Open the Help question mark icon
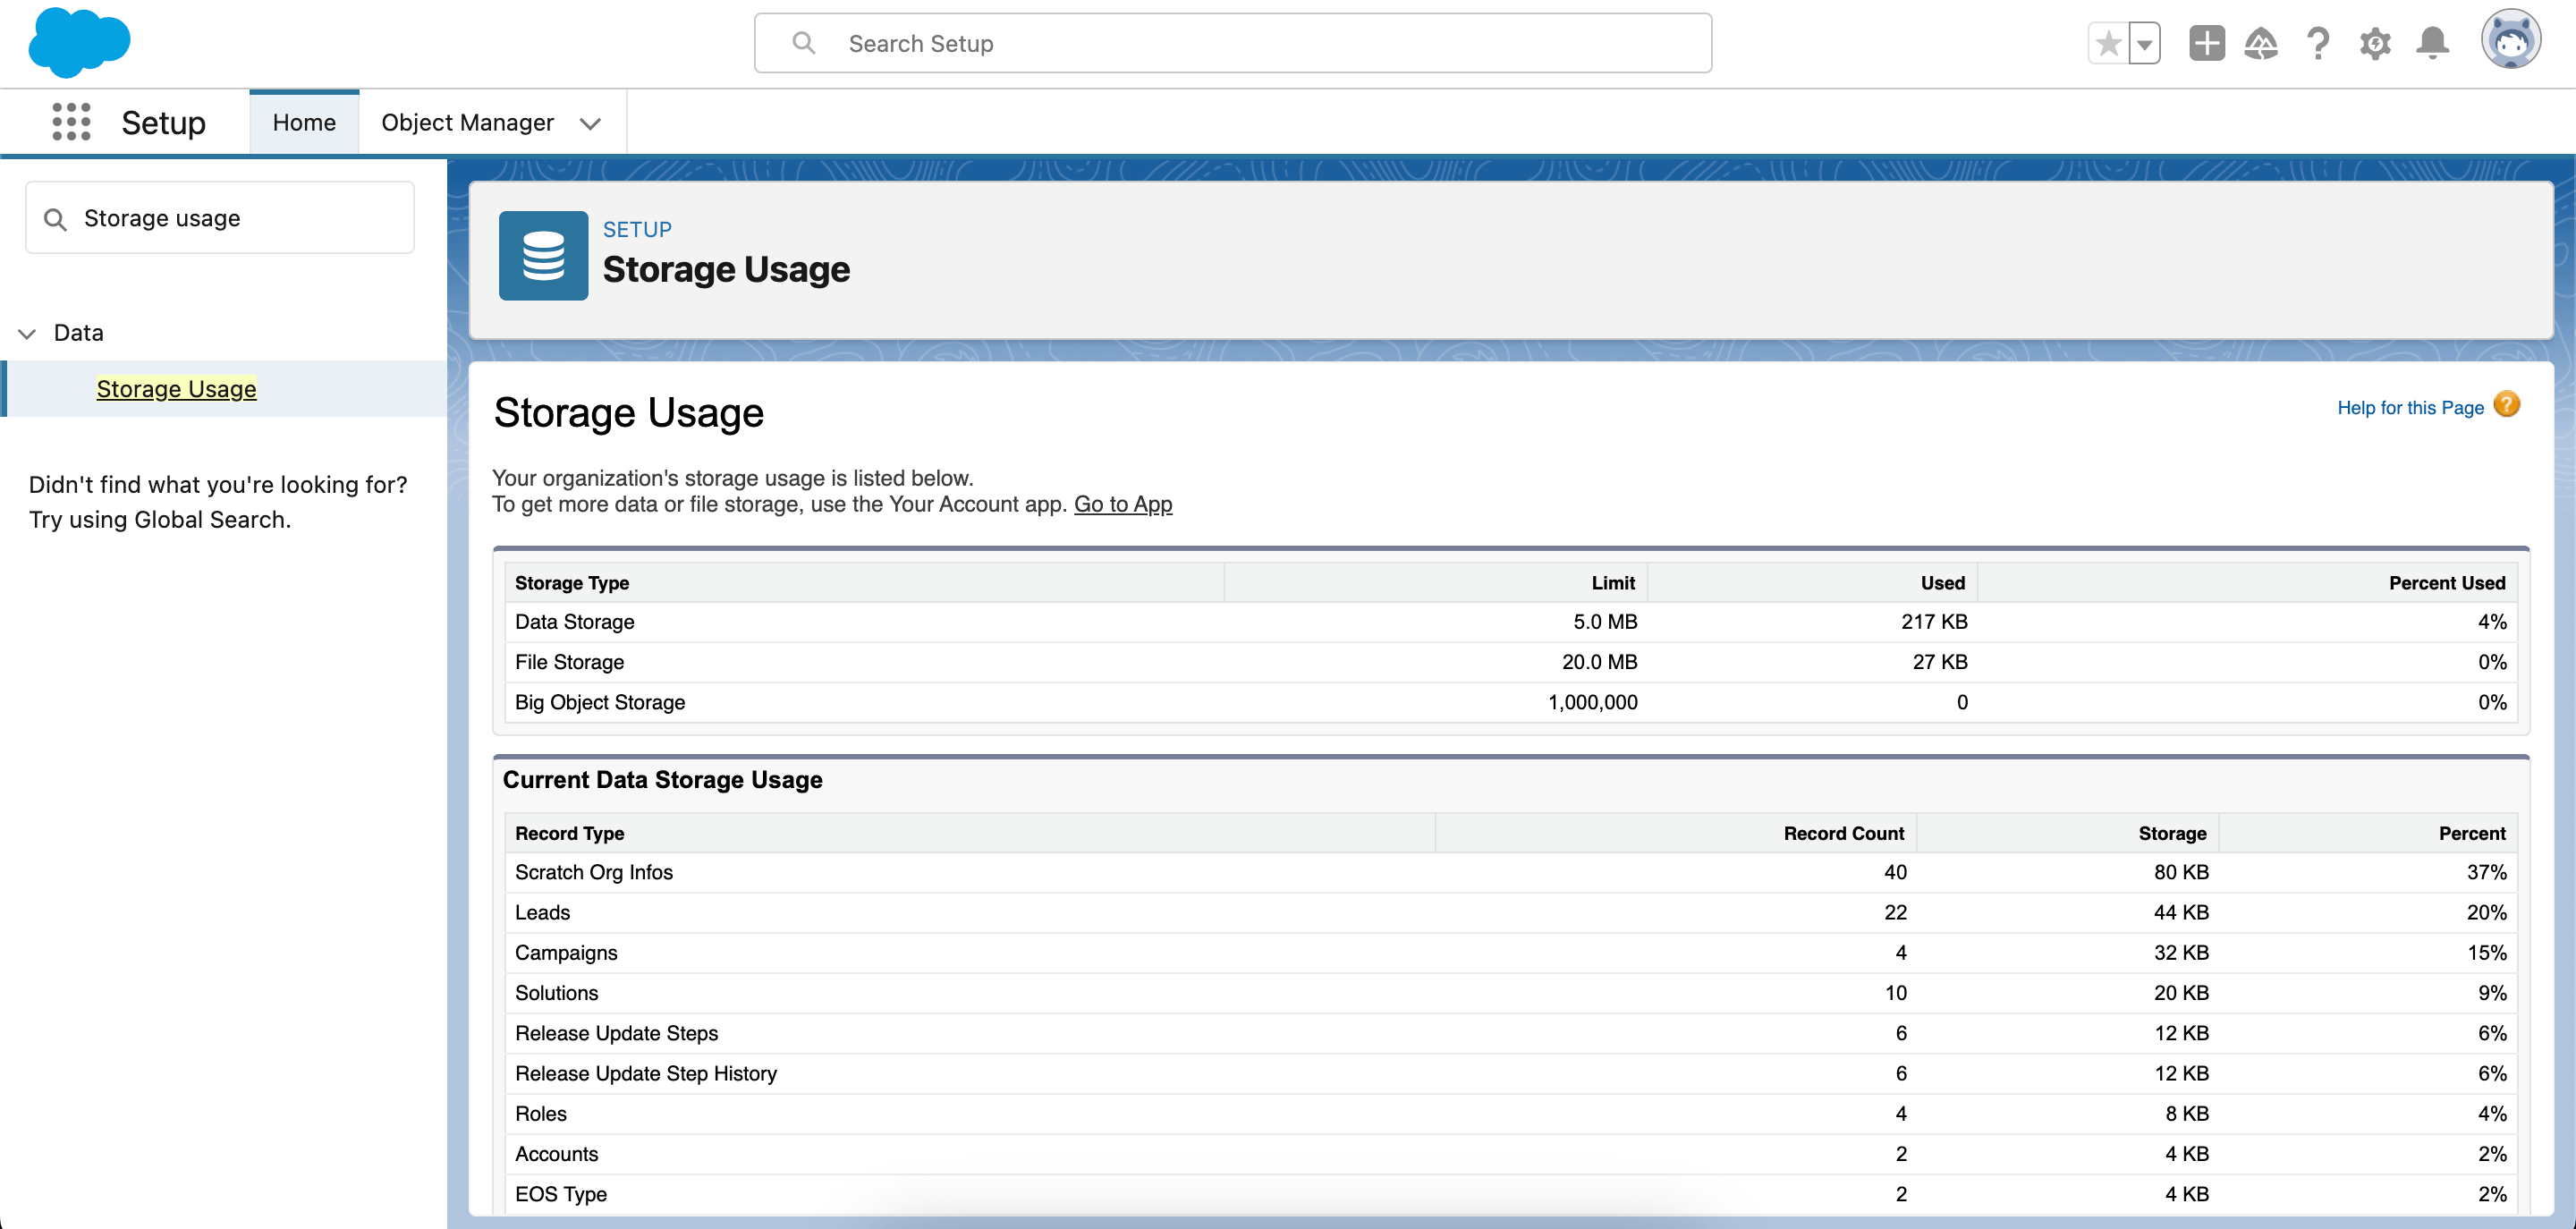Viewport: 2576px width, 1229px height. (2318, 44)
